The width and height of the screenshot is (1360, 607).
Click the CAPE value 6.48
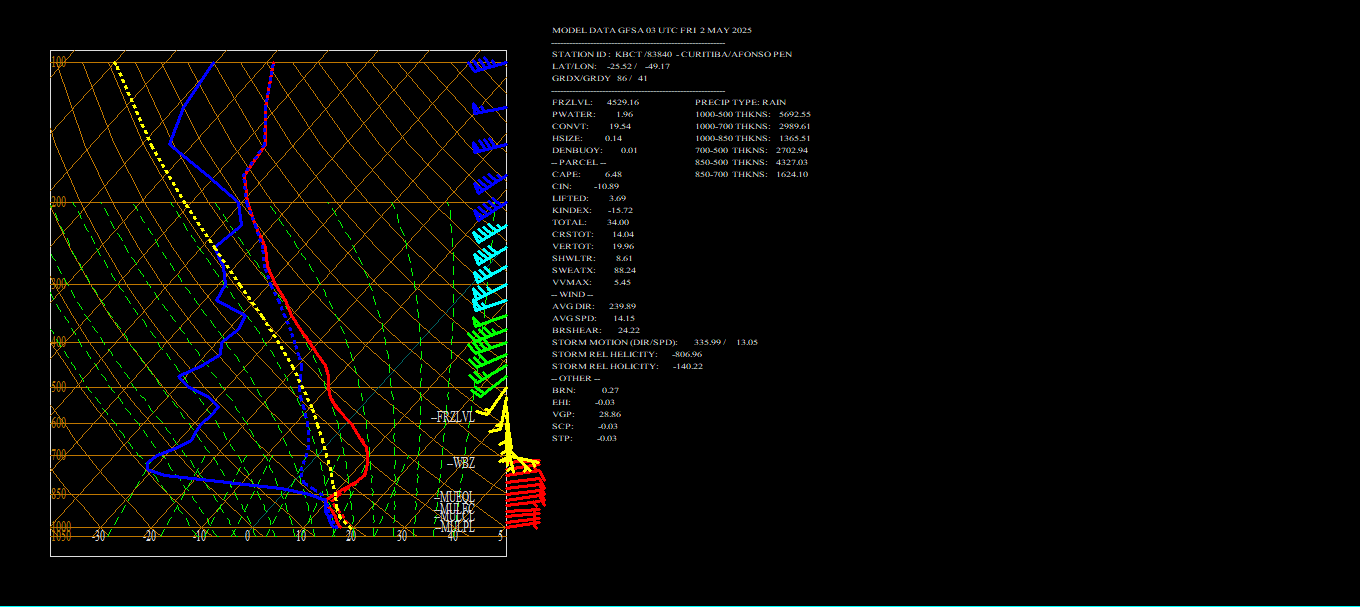coord(613,174)
